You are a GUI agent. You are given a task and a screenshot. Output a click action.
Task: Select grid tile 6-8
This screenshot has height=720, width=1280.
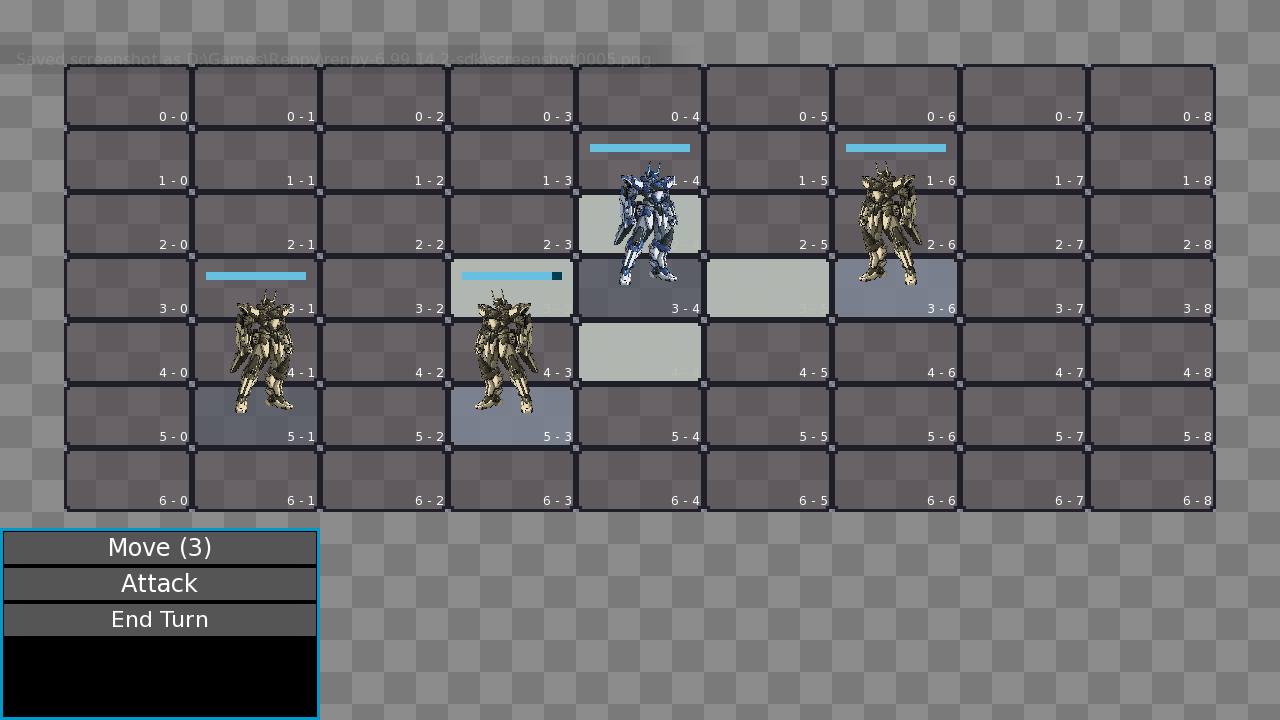[1152, 480]
